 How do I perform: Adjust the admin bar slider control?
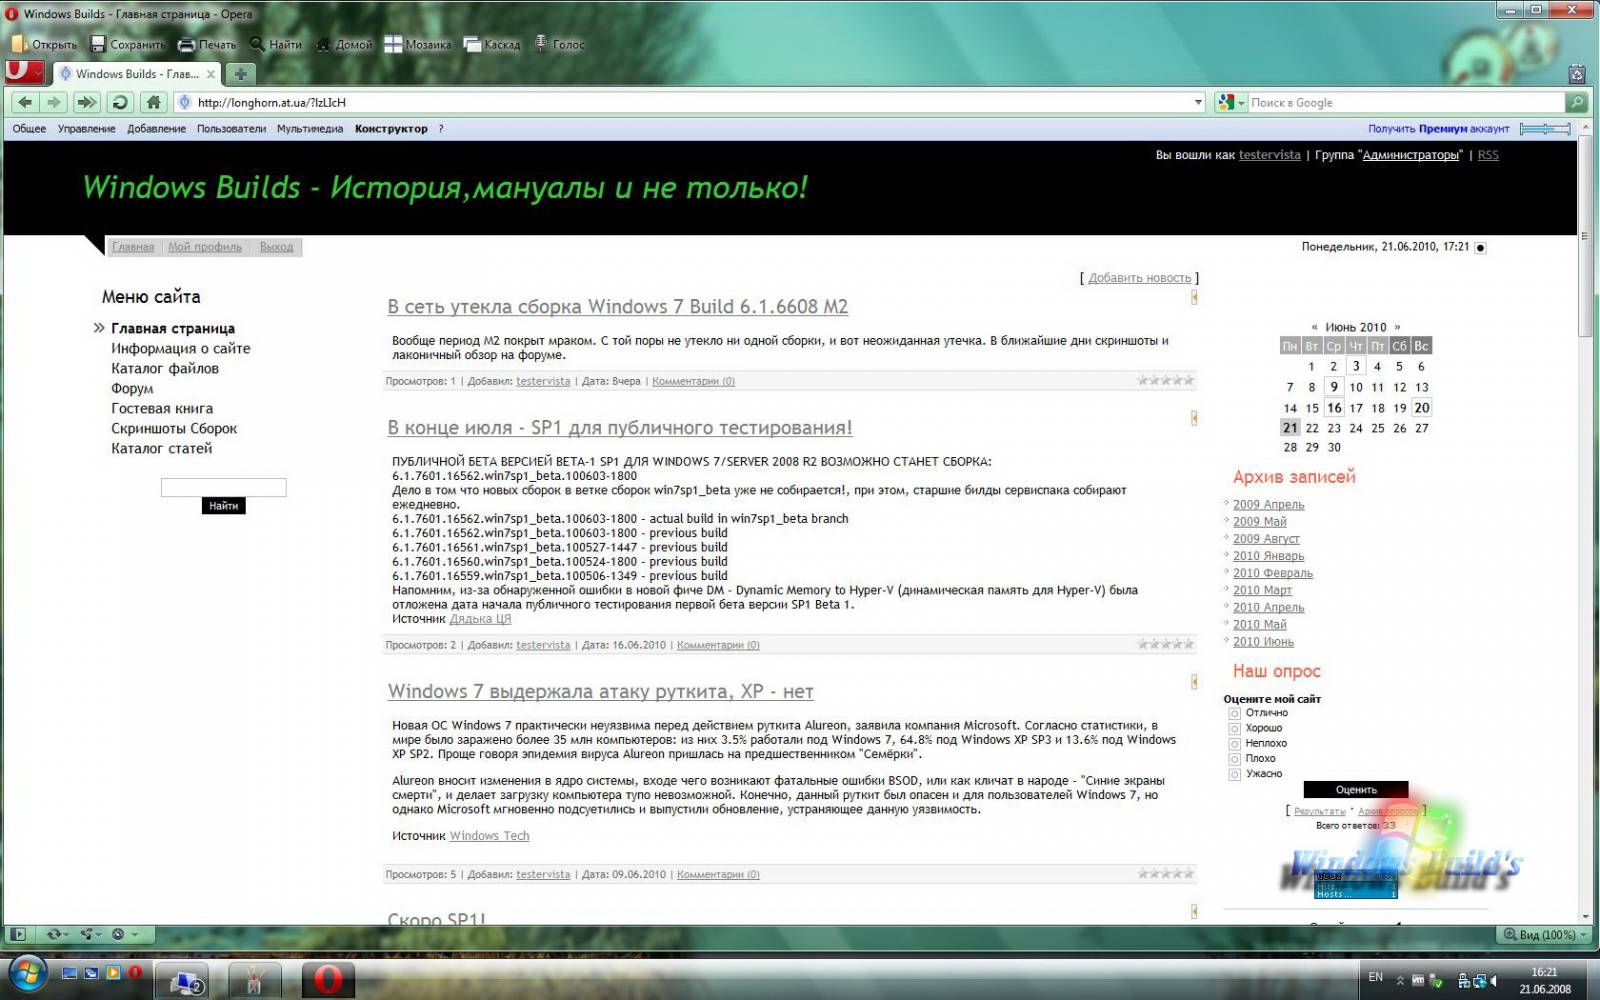tap(1545, 128)
